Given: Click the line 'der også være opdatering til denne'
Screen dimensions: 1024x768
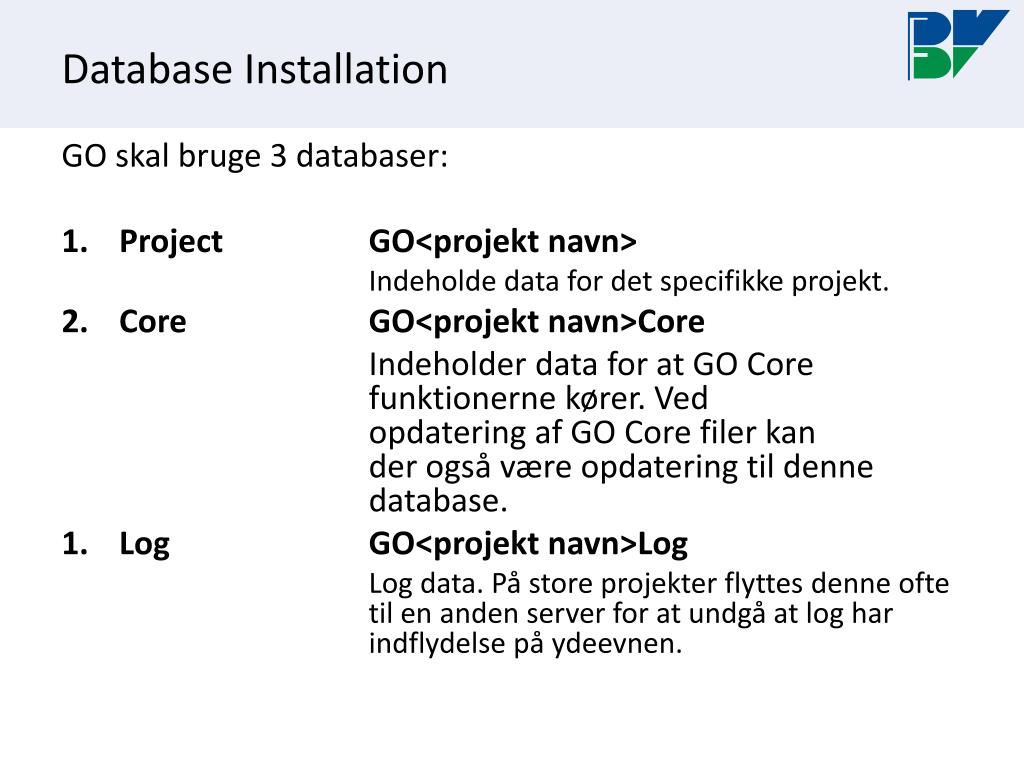Looking at the screenshot, I should 620,468.
